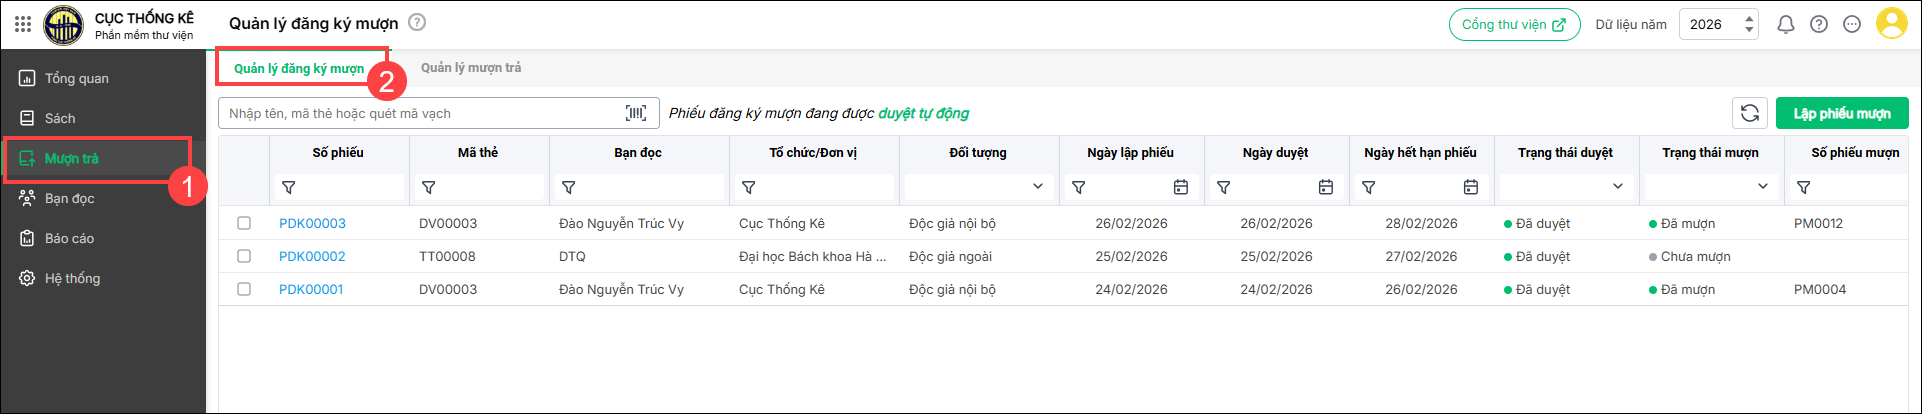
Task: Go to Bạn đọc in sidebar
Action: [x=100, y=198]
